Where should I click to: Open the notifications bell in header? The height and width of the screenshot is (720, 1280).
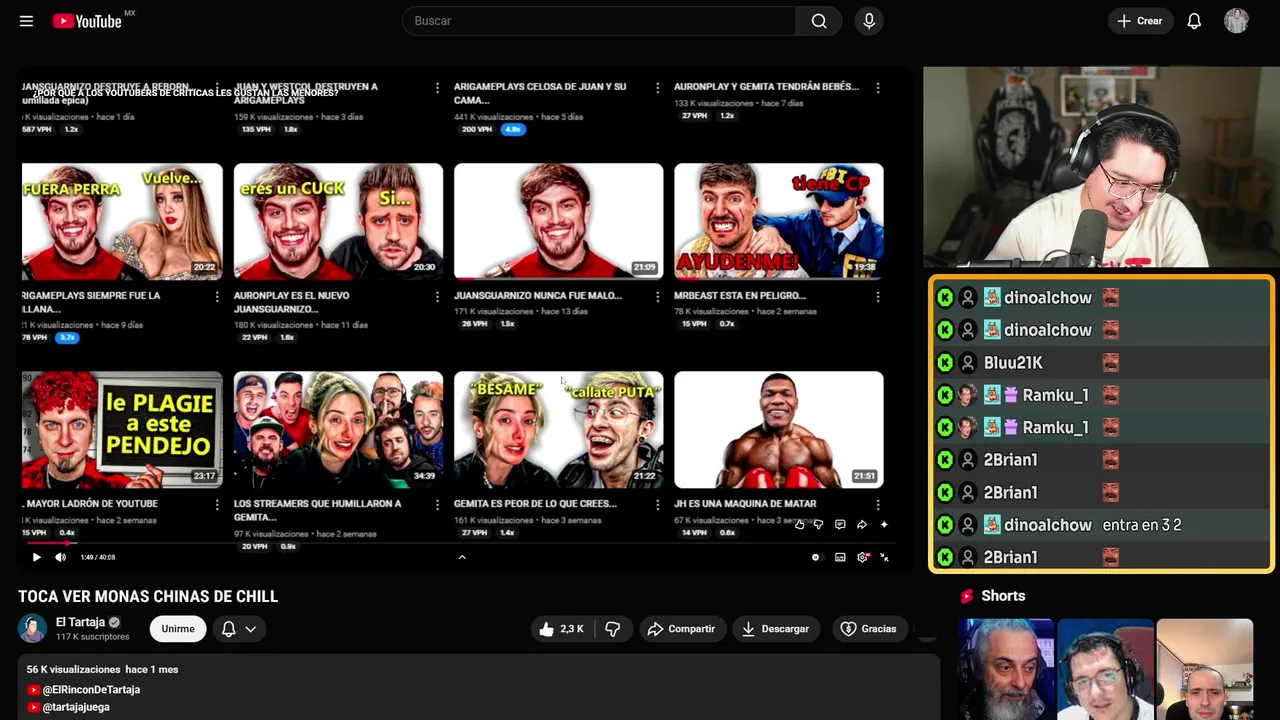(x=1194, y=21)
